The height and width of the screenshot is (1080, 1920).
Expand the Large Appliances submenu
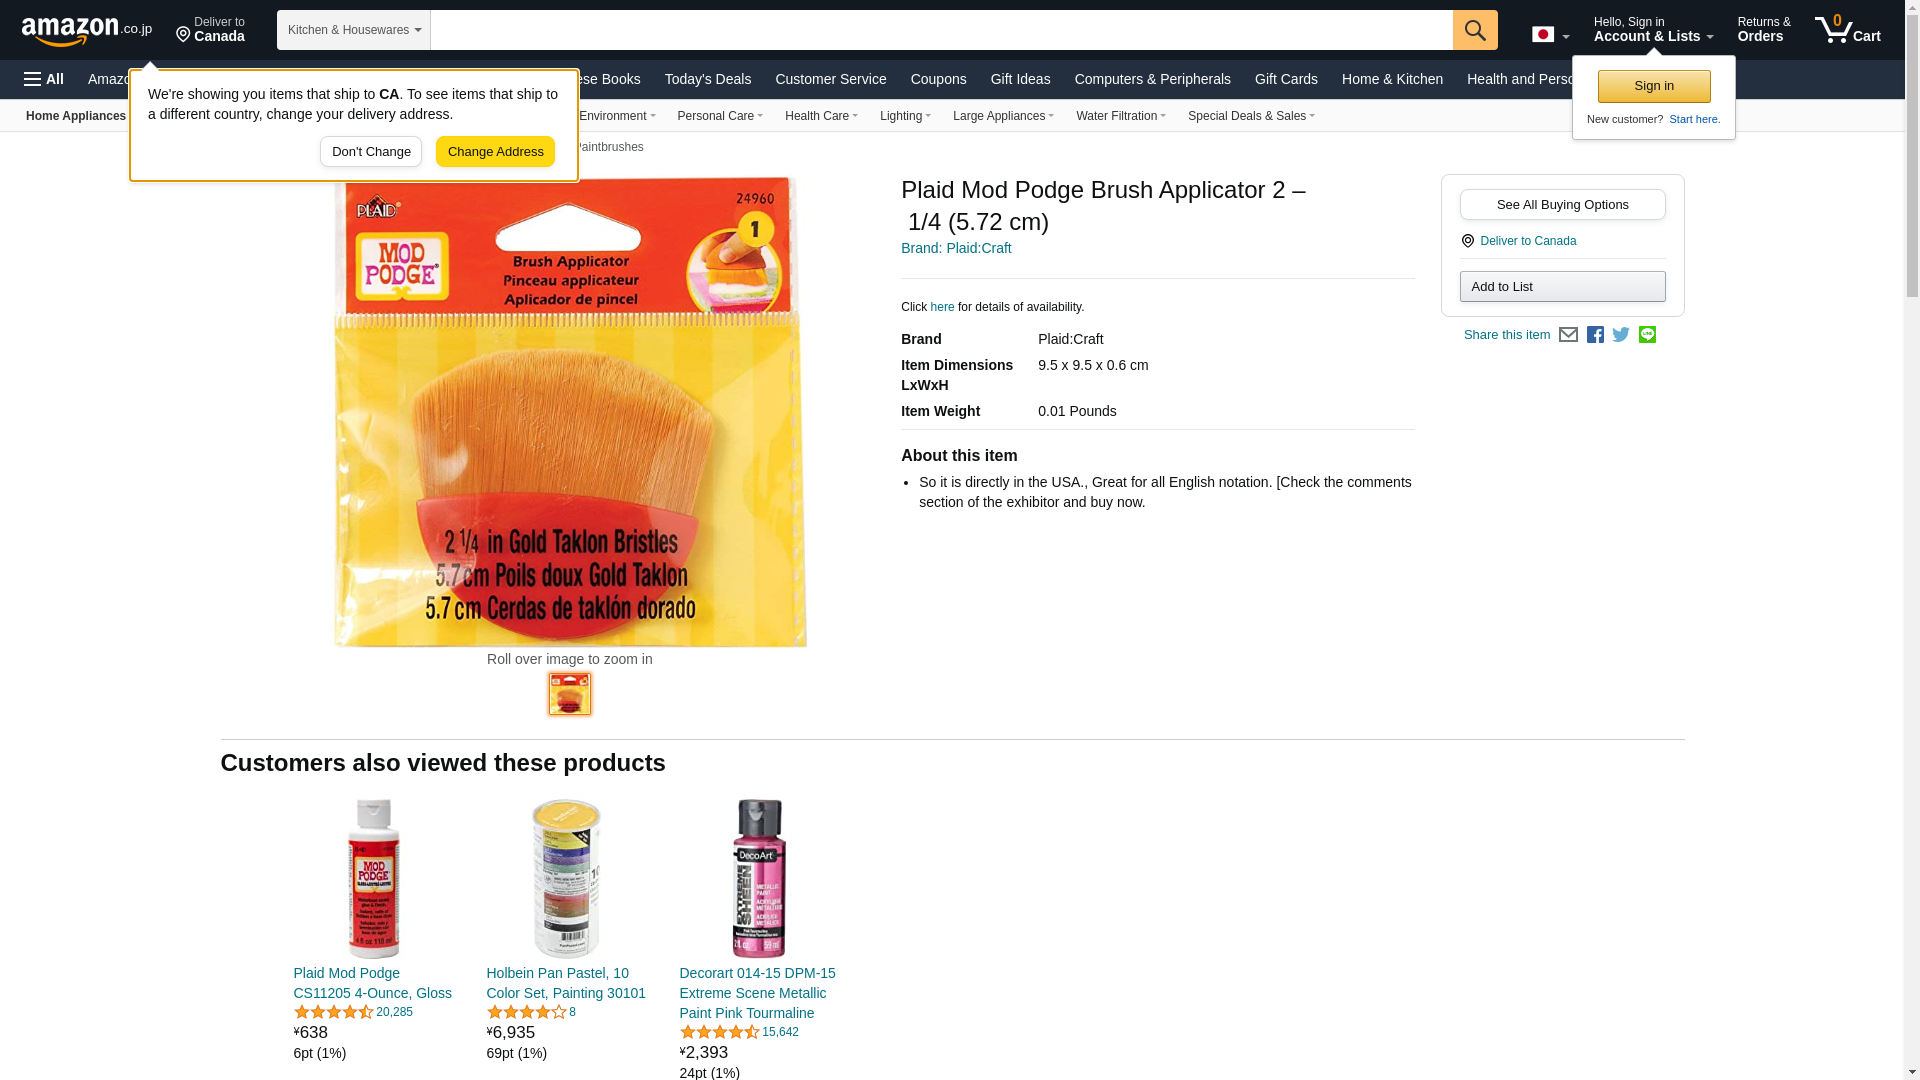click(1003, 116)
